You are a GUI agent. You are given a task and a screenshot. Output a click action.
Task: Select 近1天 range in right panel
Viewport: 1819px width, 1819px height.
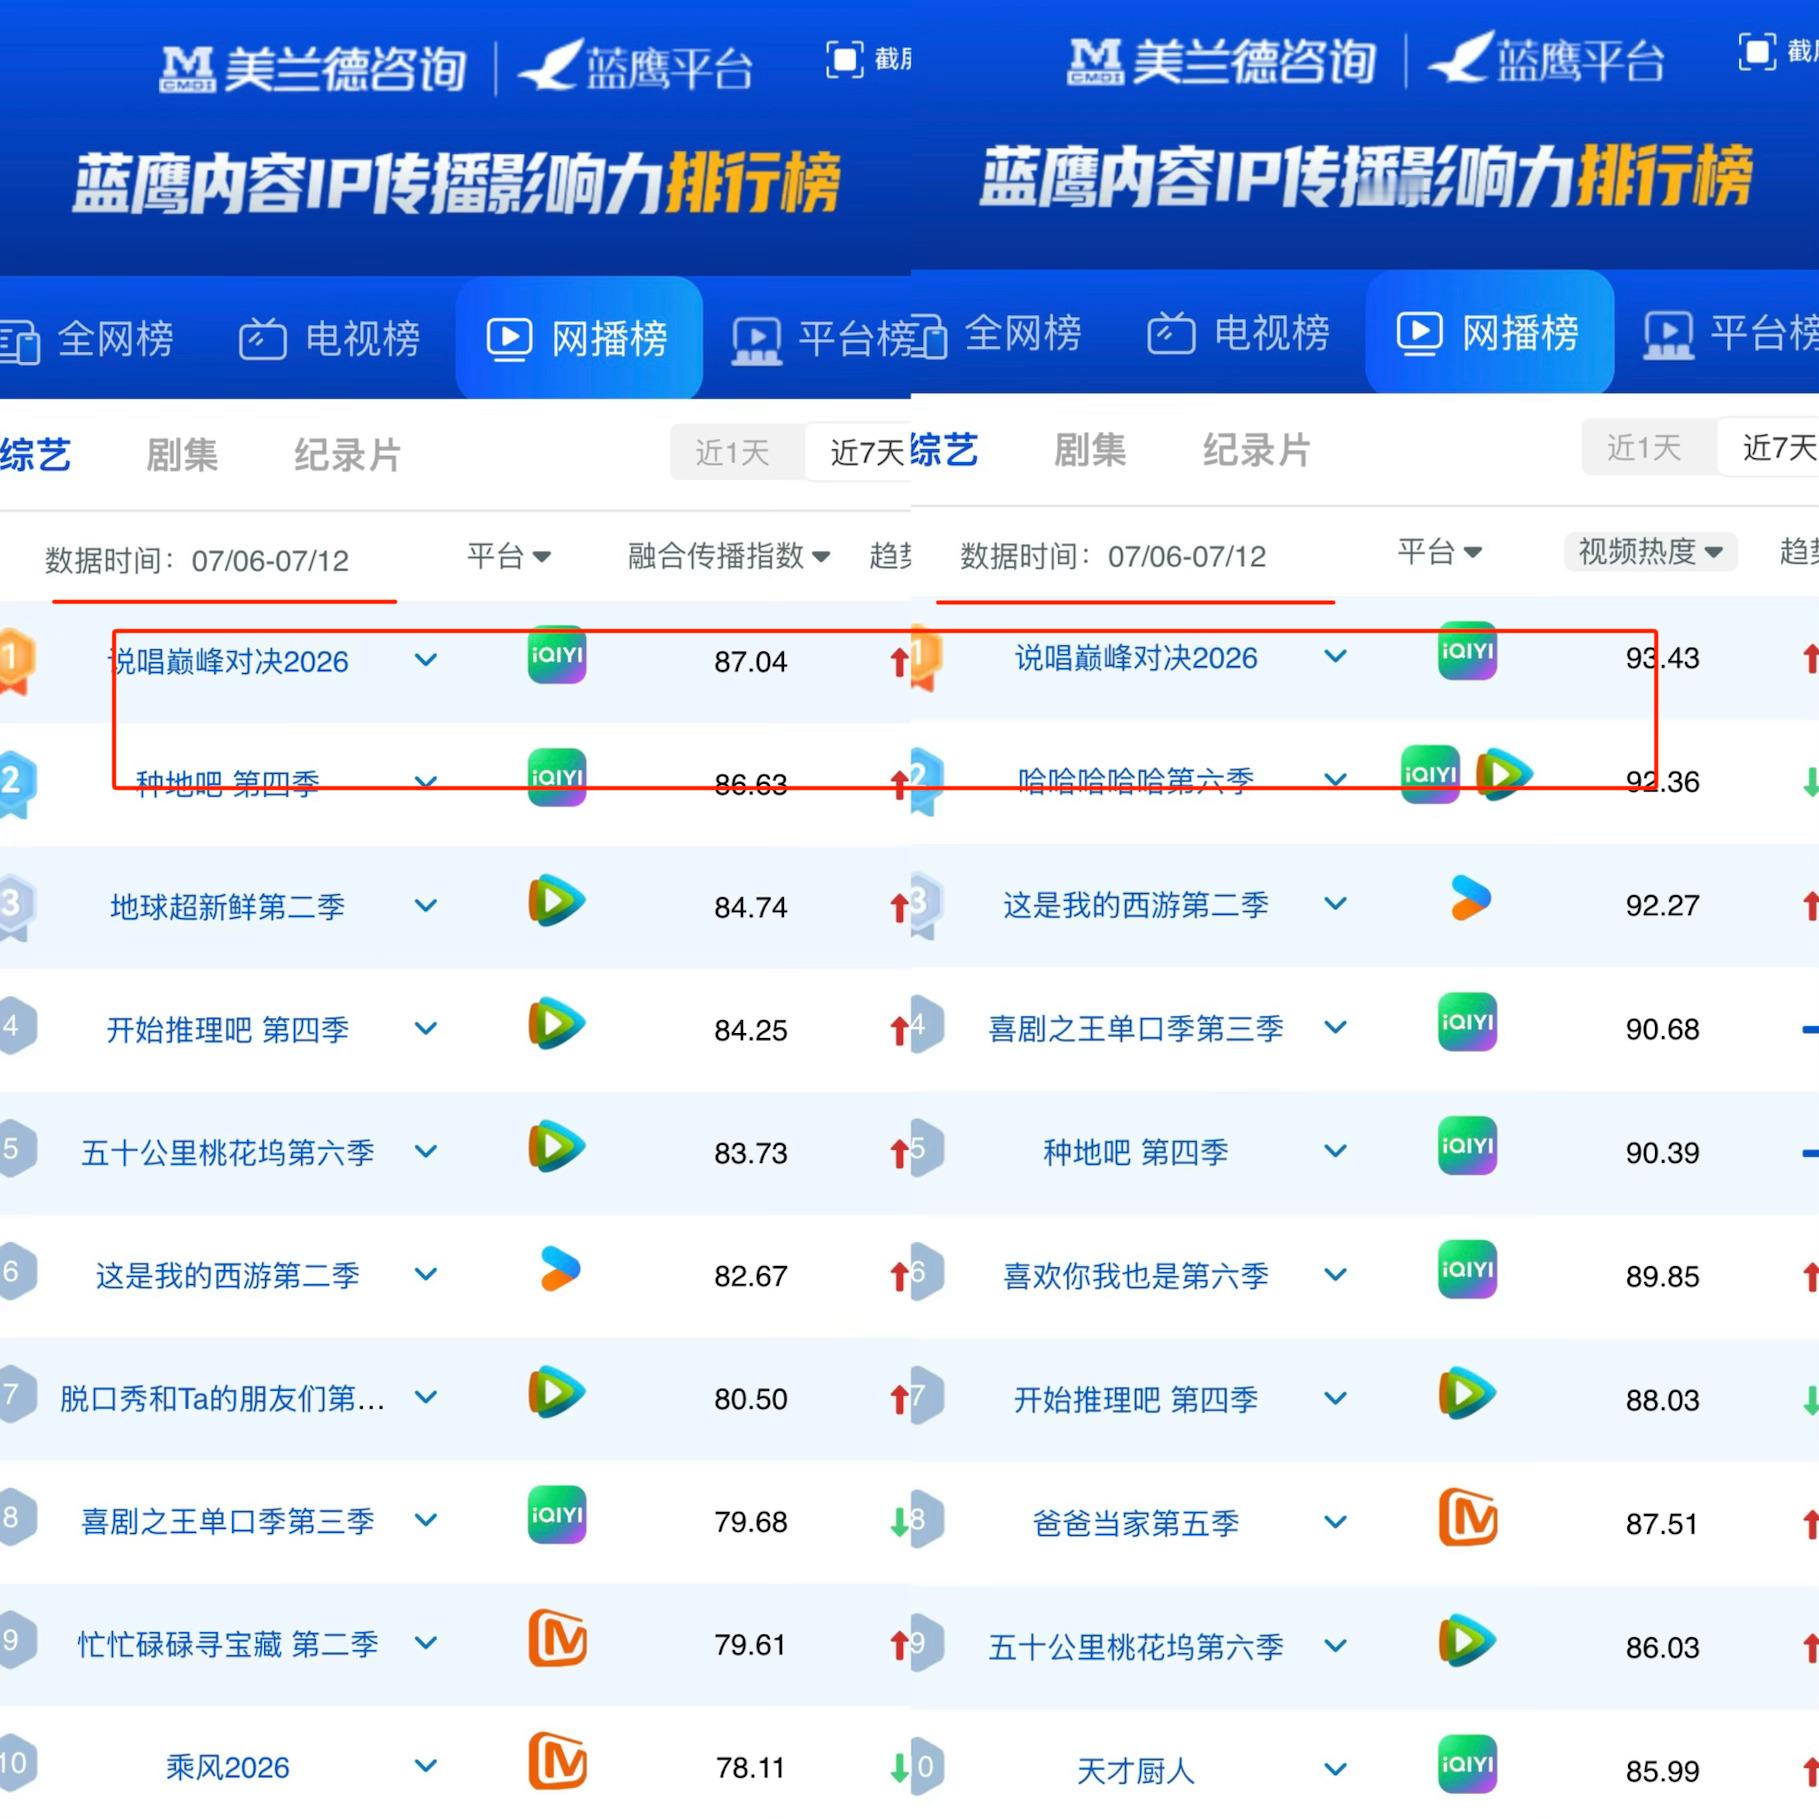point(1645,447)
